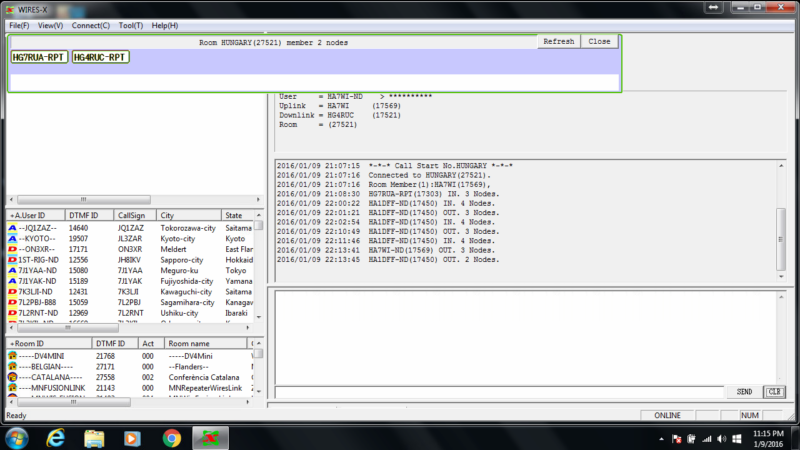Open Windows Media Player from the taskbar
Image resolution: width=800 pixels, height=450 pixels.
pos(132,437)
